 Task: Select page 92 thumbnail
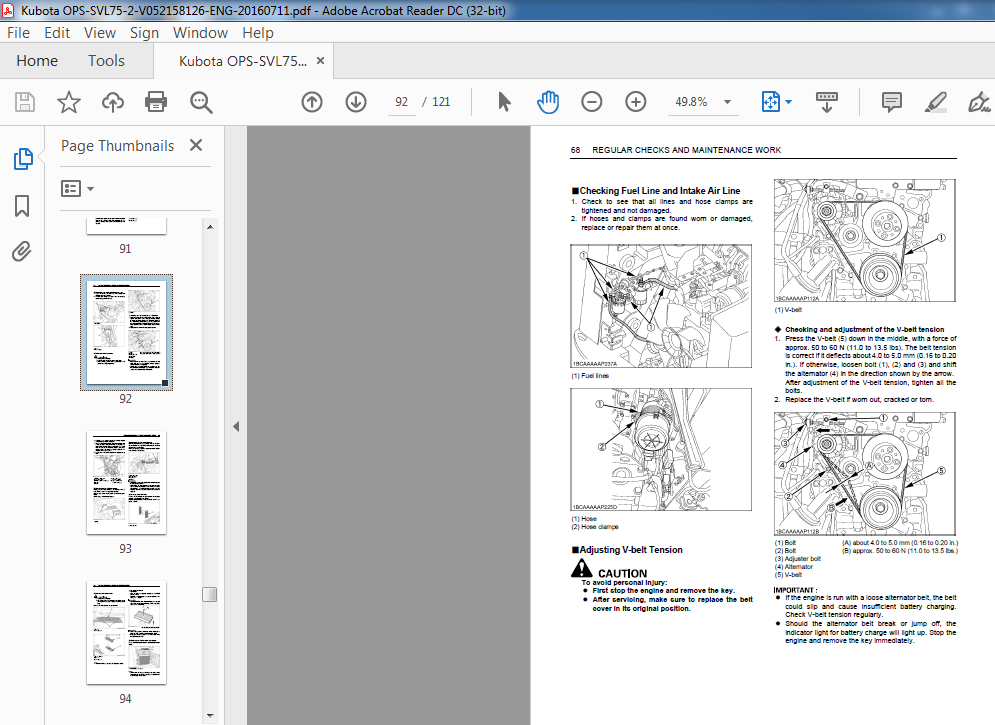[126, 332]
